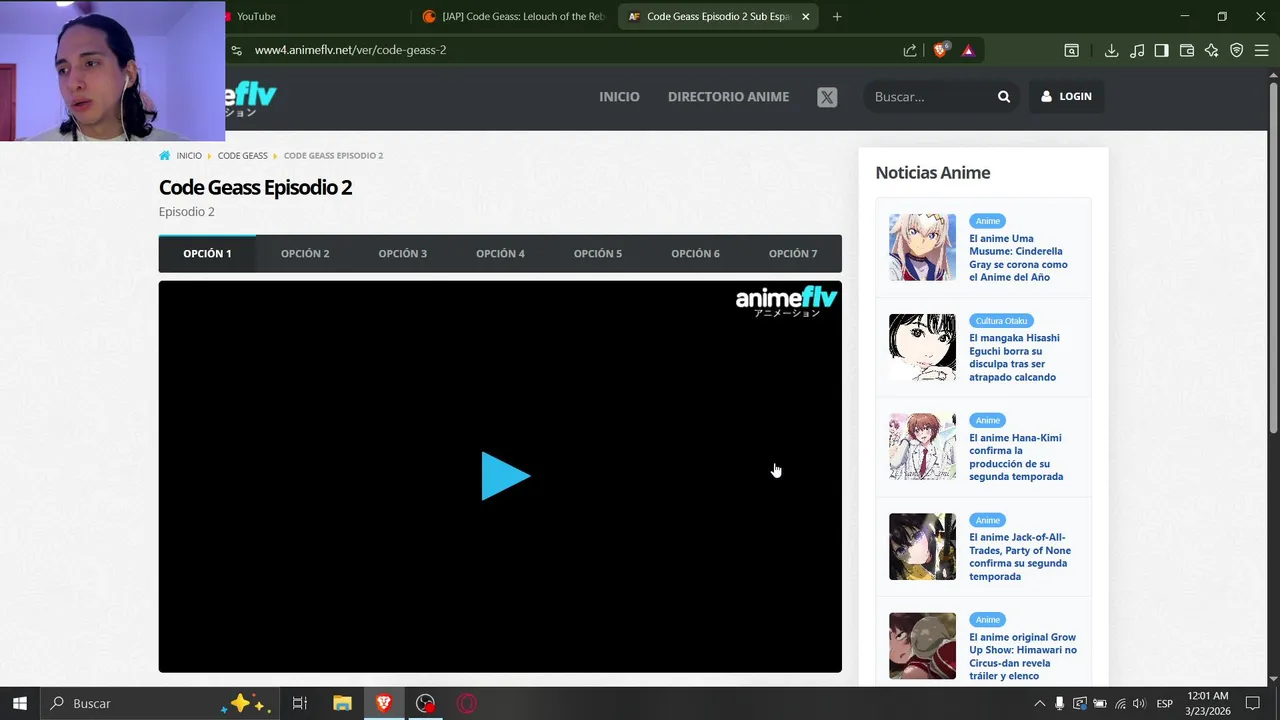Viewport: 1280px width, 720px height.
Task: Open Brave Rewards triangle icon
Action: 968,50
